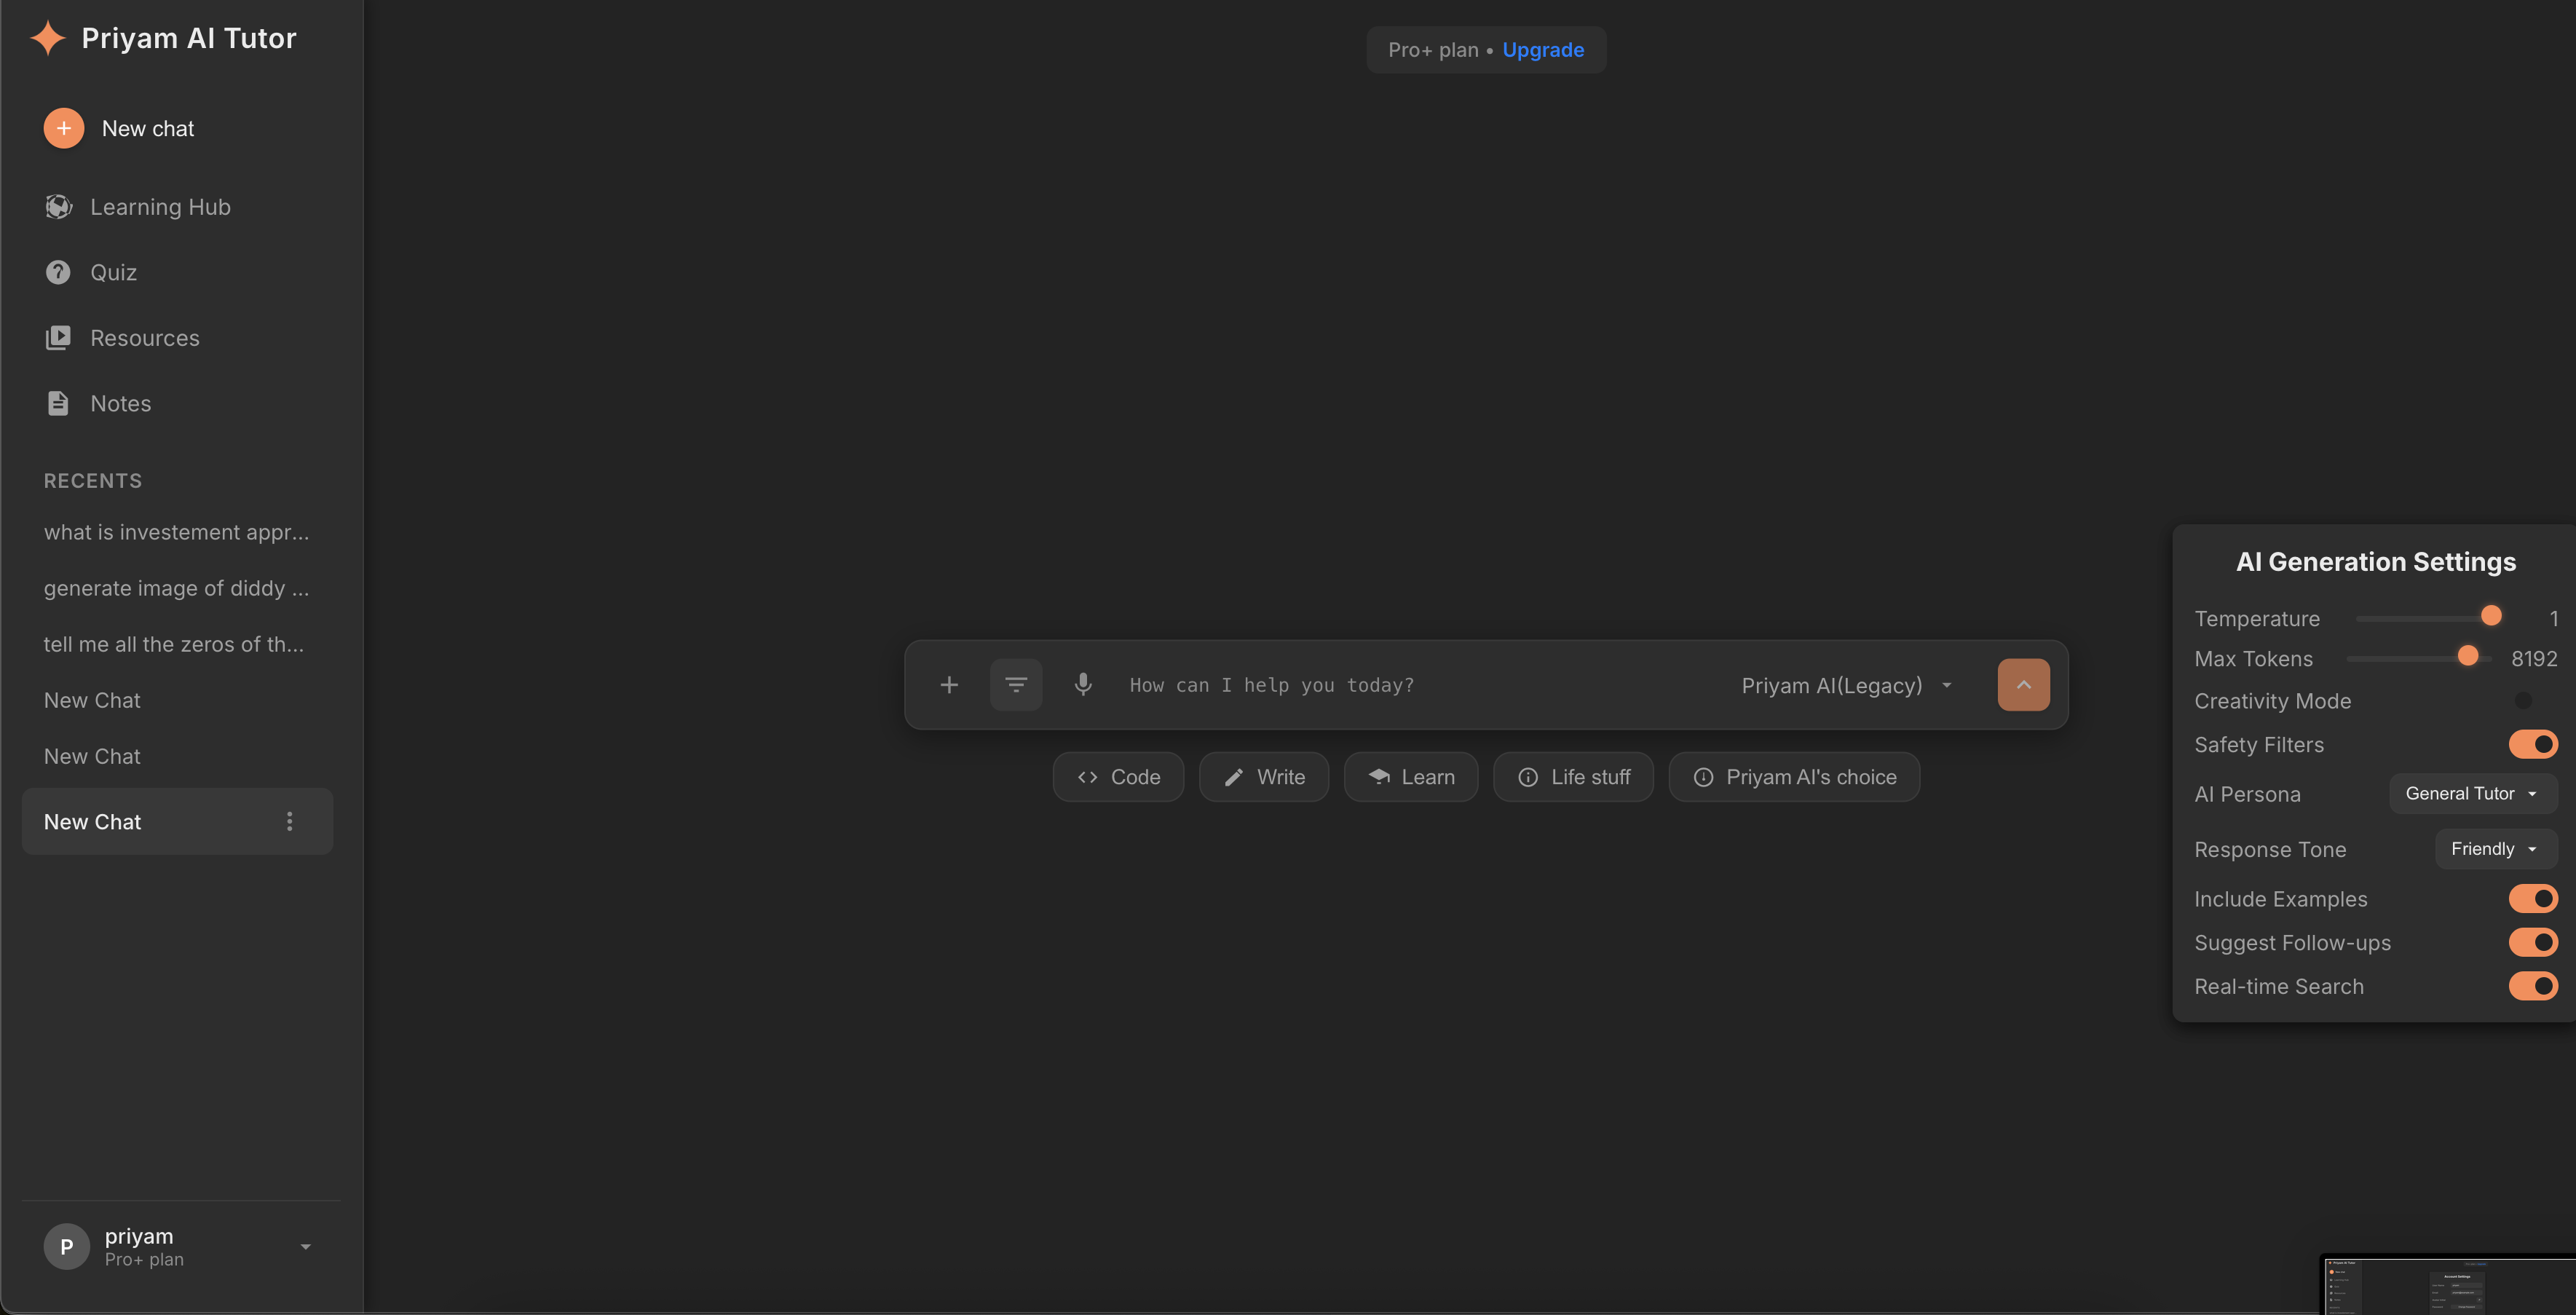Click the Temperature slider handle
The width and height of the screenshot is (2576, 1315).
coord(2490,616)
